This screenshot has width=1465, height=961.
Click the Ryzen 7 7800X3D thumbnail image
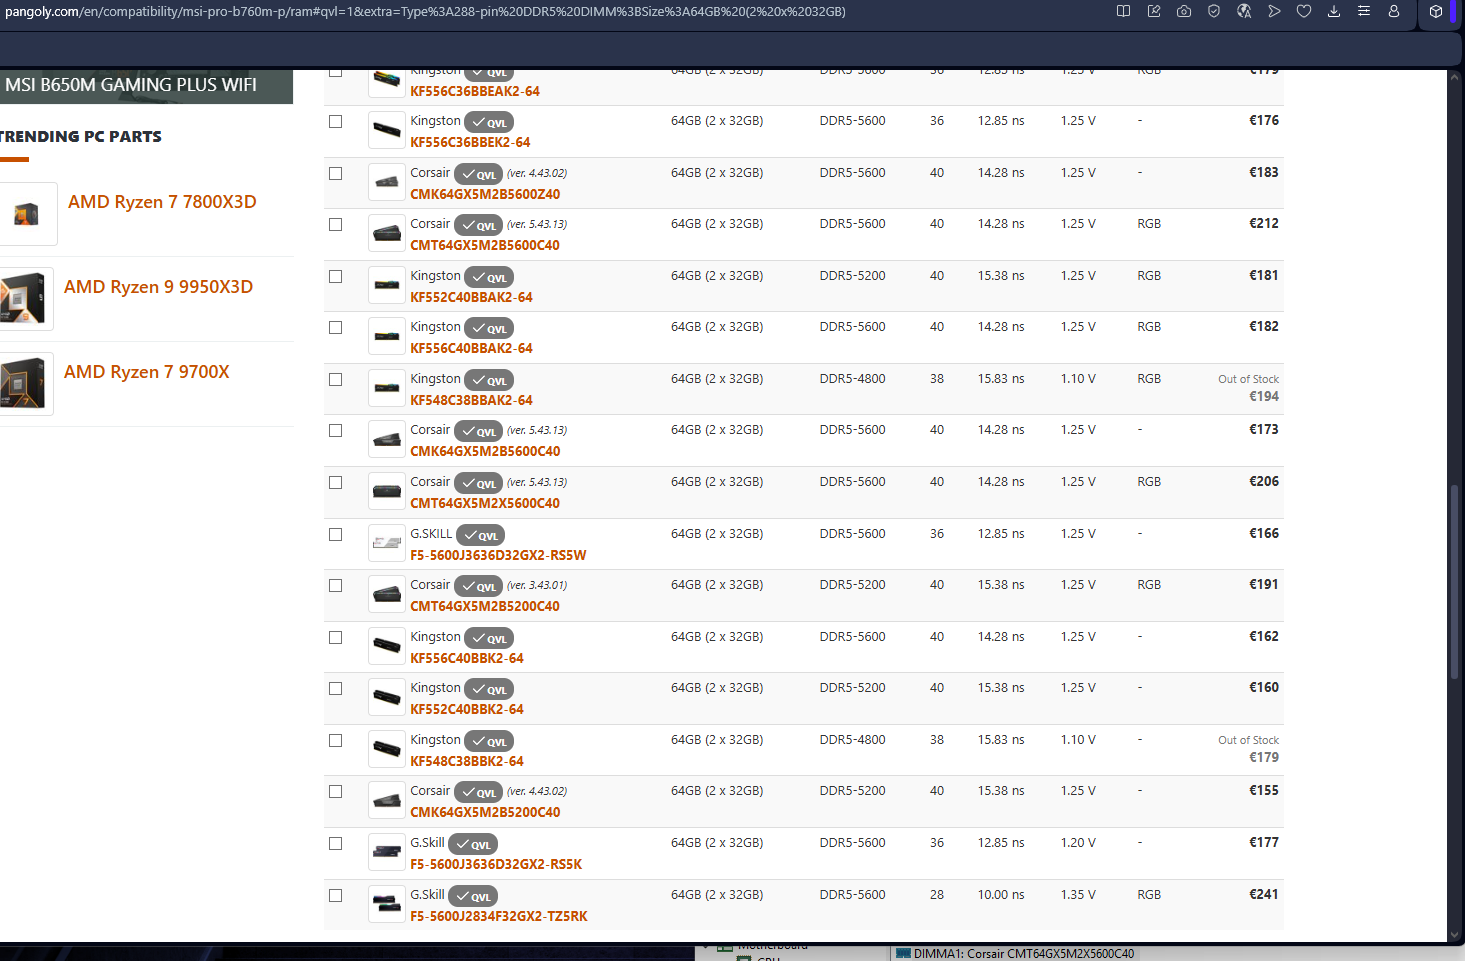[x=27, y=213]
